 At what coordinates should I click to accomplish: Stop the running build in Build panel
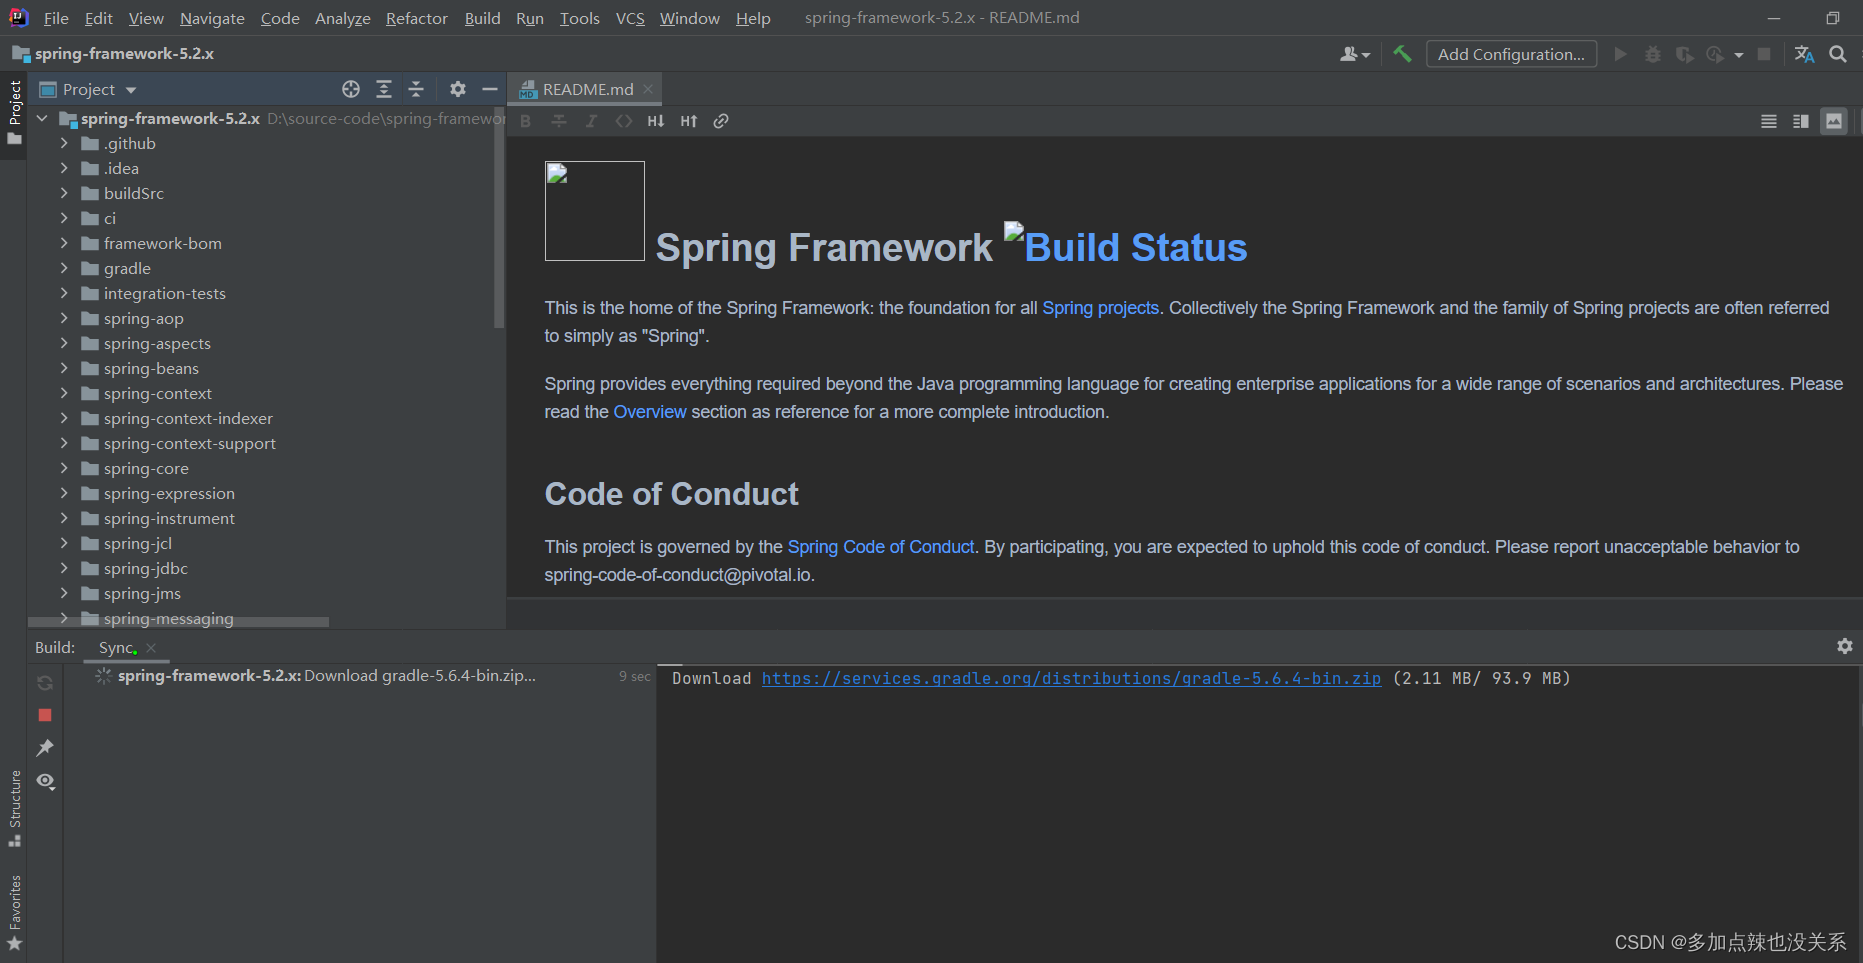[x=45, y=715]
